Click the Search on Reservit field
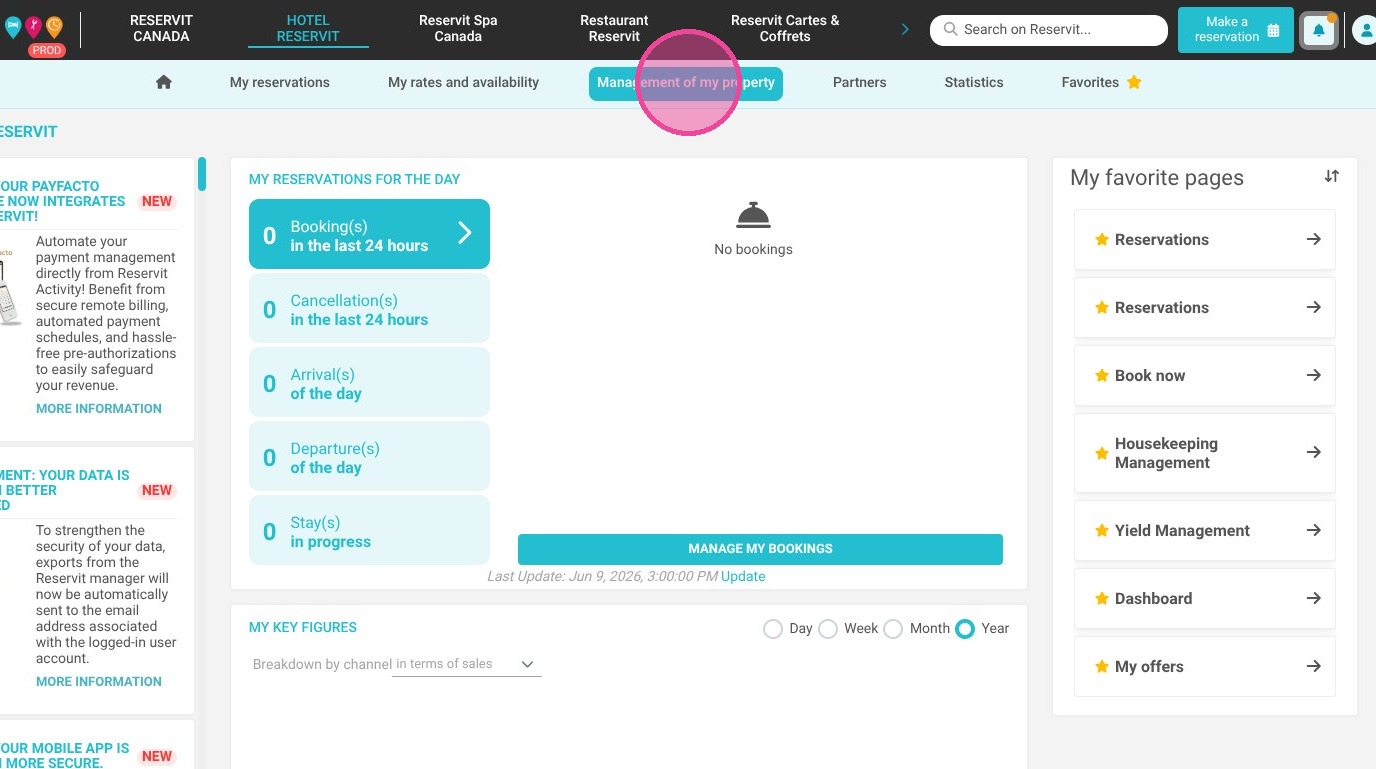This screenshot has height=769, width=1376. point(1049,30)
